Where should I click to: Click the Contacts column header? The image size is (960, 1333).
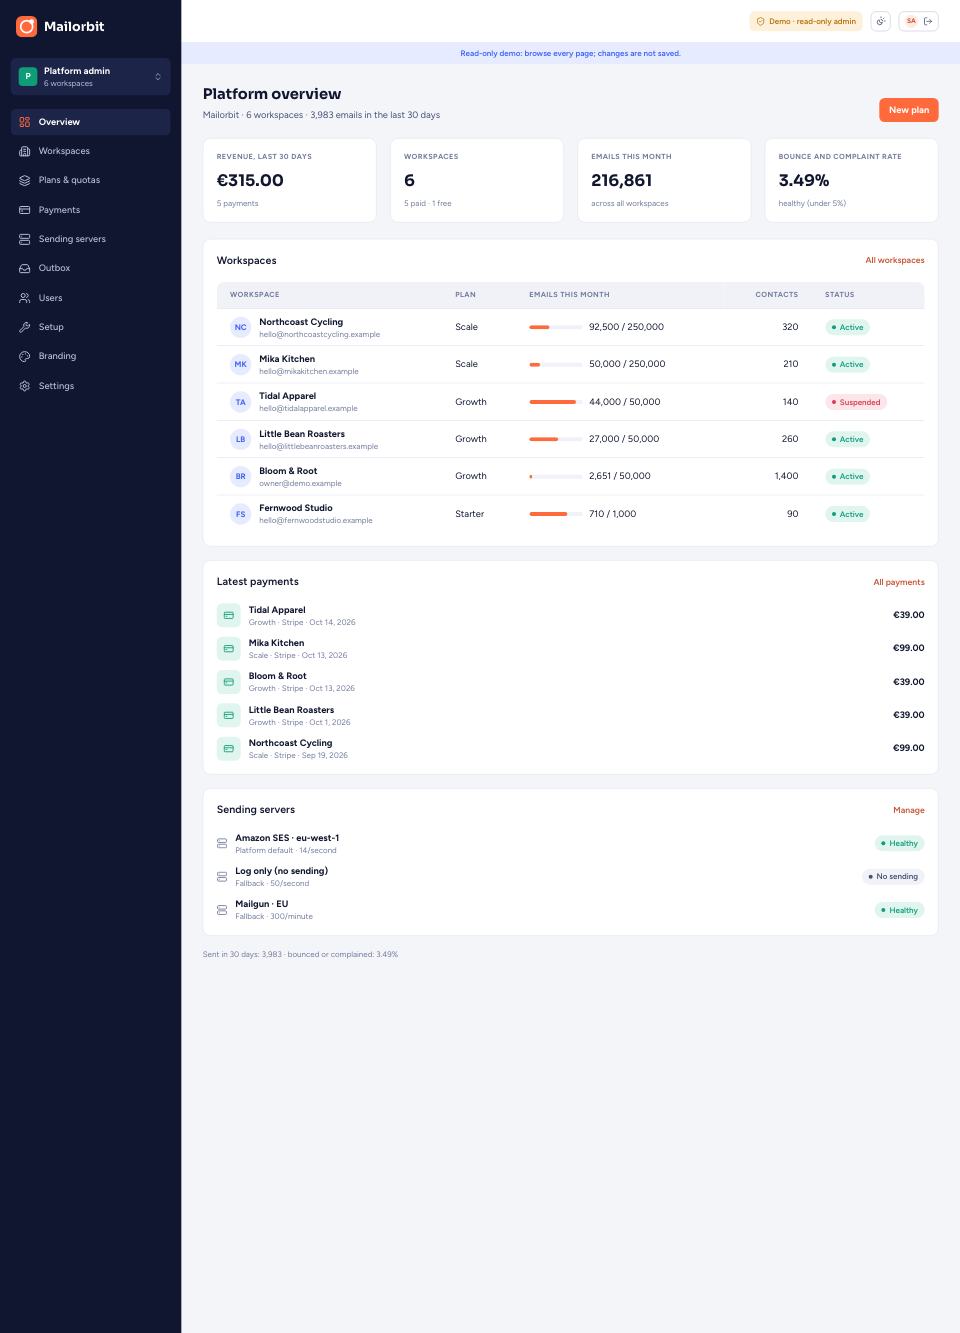pos(777,295)
